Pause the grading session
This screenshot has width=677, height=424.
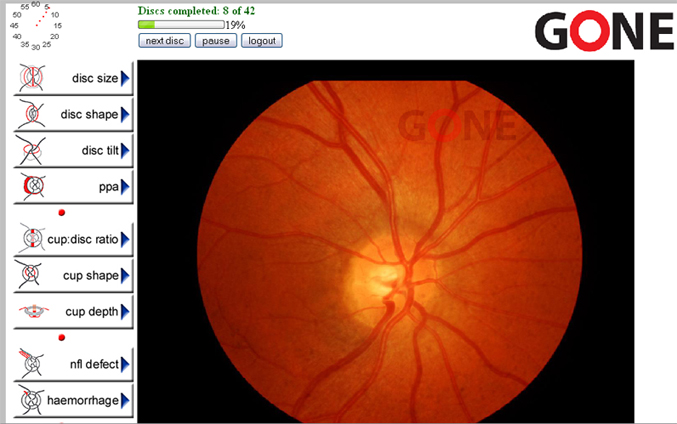[215, 41]
